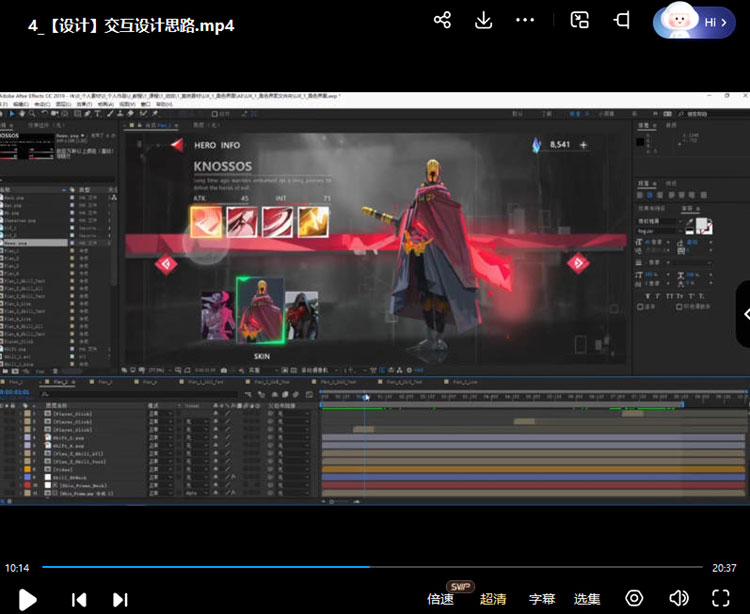Select the green-framed knight skin thumbnail
This screenshot has height=614, width=750.
point(260,310)
